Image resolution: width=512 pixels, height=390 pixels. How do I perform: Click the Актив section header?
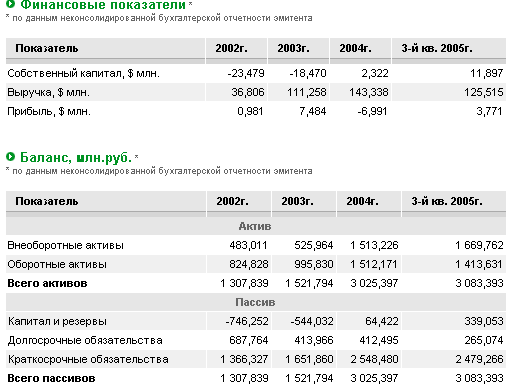click(x=255, y=226)
